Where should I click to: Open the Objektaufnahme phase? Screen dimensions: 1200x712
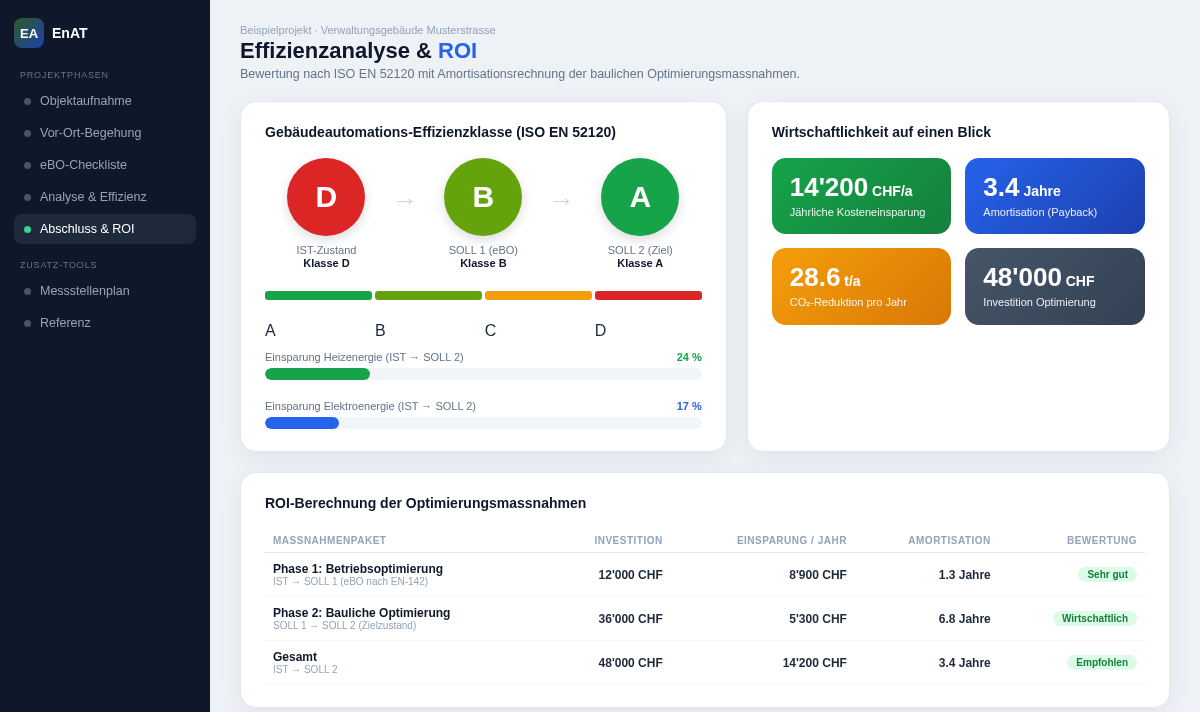pos(105,101)
